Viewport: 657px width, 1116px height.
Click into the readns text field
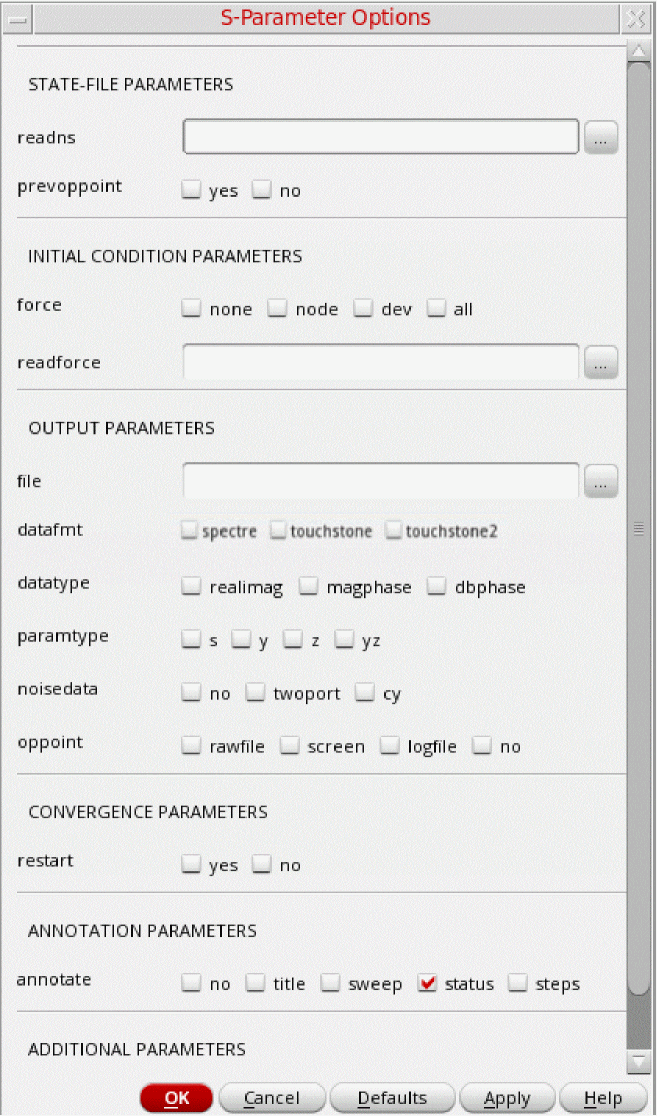point(380,138)
